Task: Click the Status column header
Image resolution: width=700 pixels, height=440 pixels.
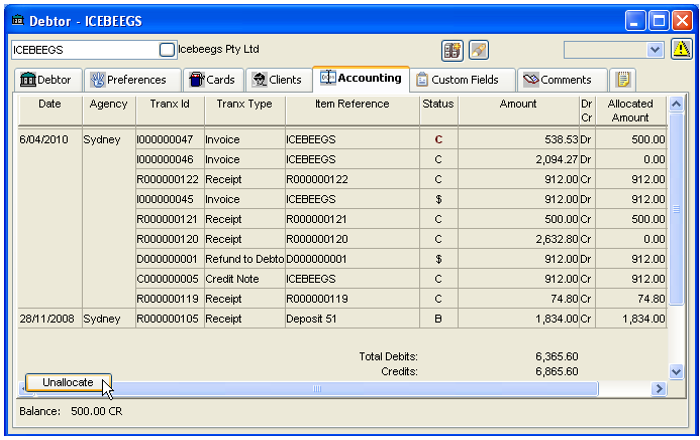Action: pos(438,111)
